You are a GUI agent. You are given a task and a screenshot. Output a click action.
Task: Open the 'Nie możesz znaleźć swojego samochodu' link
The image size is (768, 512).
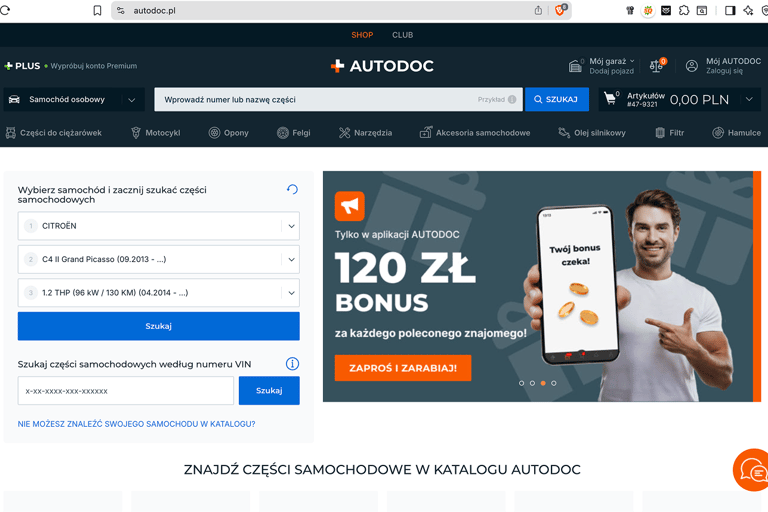tap(137, 424)
